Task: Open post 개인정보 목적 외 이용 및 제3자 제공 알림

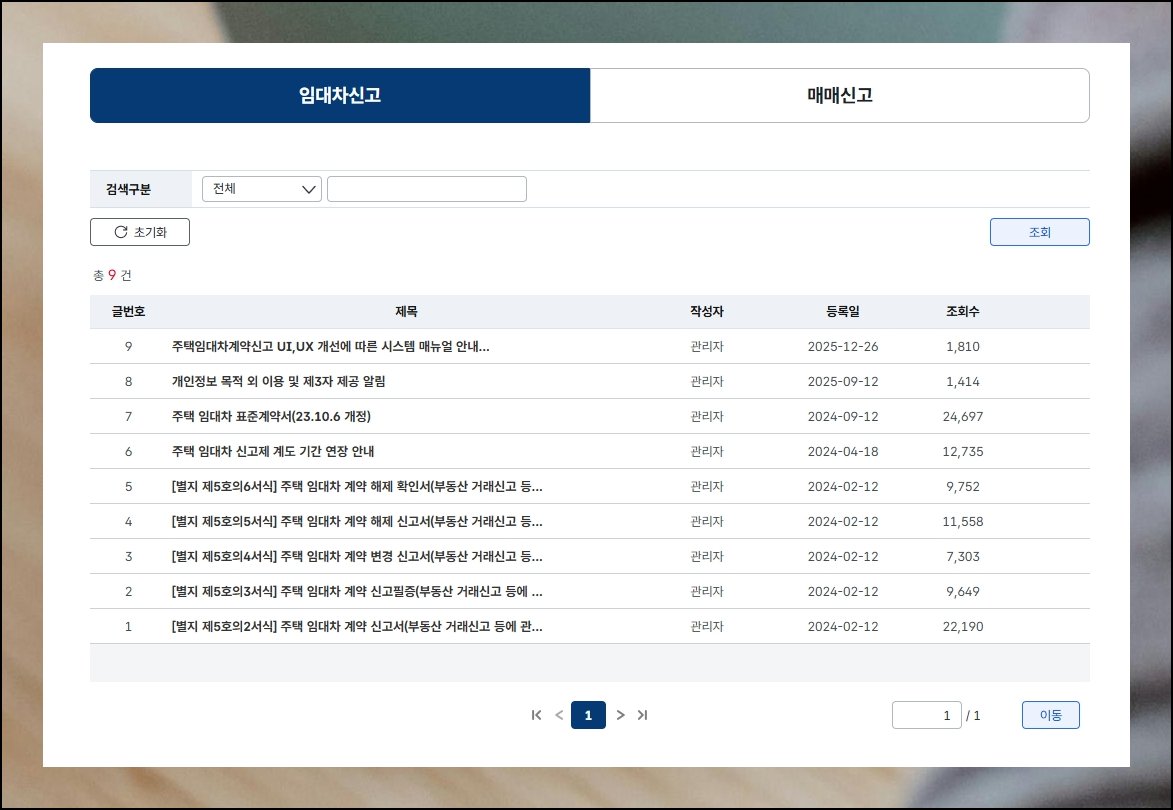Action: click(278, 381)
